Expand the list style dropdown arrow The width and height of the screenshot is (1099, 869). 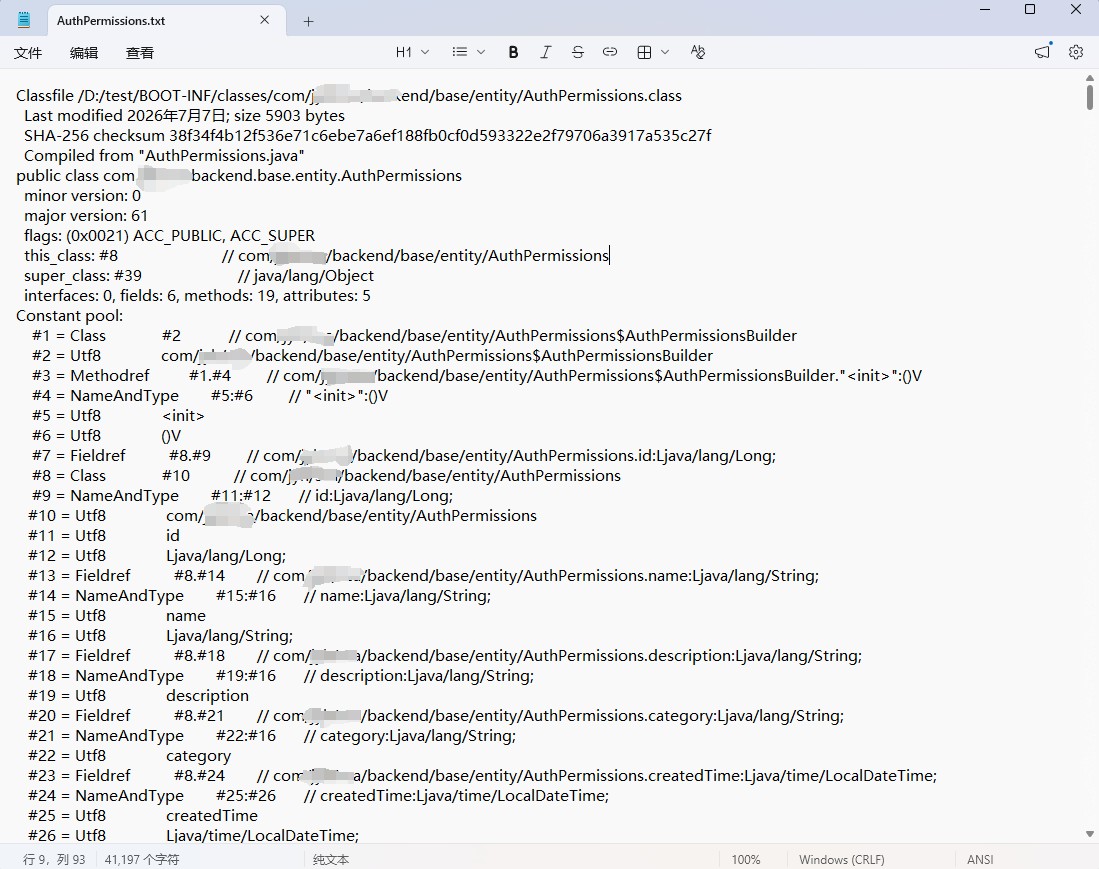[481, 52]
